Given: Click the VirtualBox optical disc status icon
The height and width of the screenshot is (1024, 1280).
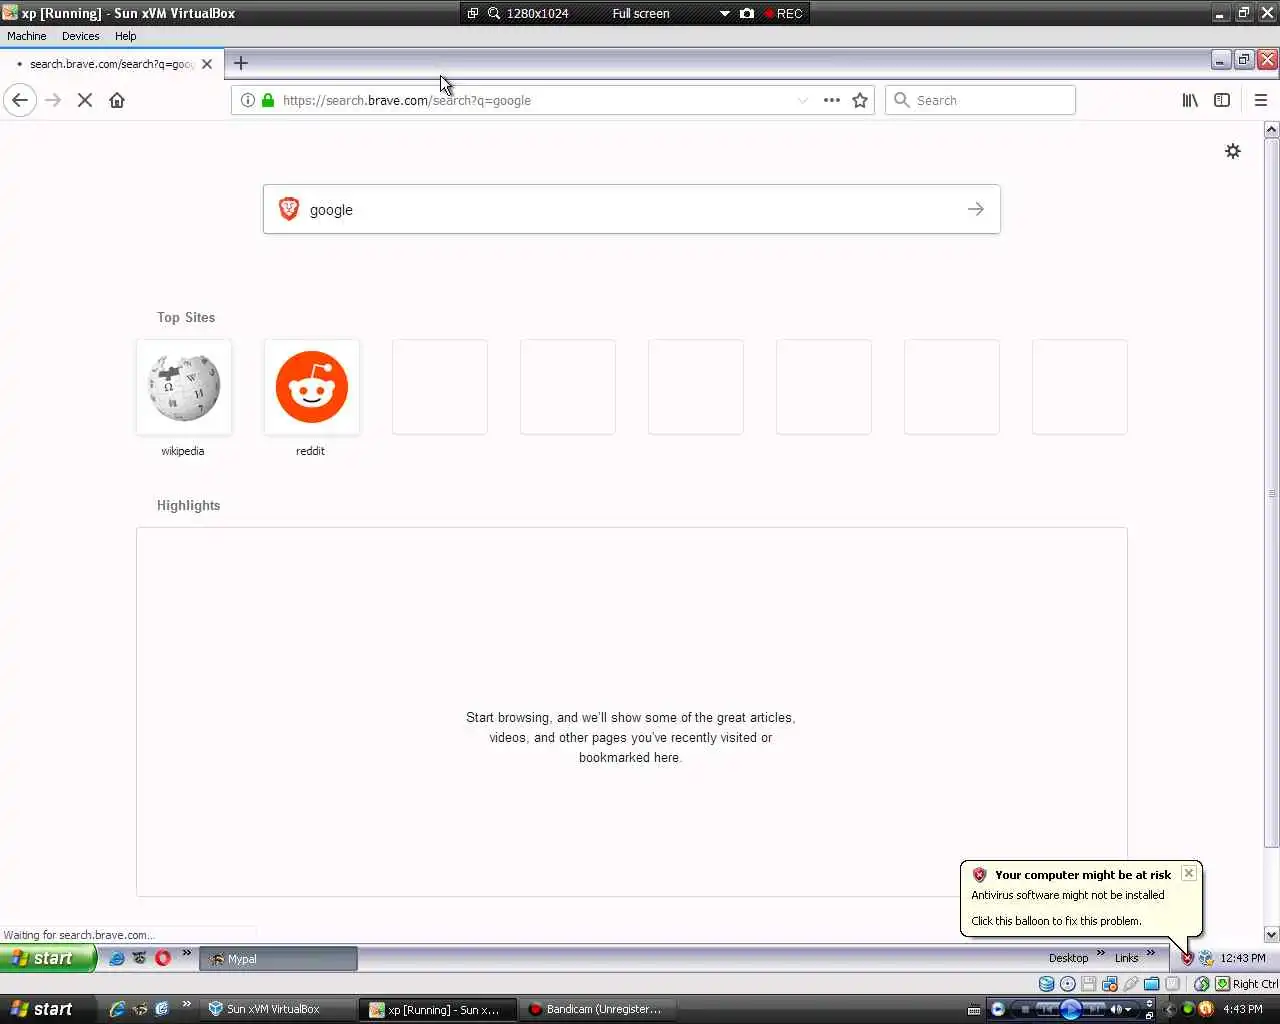Looking at the screenshot, I should coord(1068,984).
